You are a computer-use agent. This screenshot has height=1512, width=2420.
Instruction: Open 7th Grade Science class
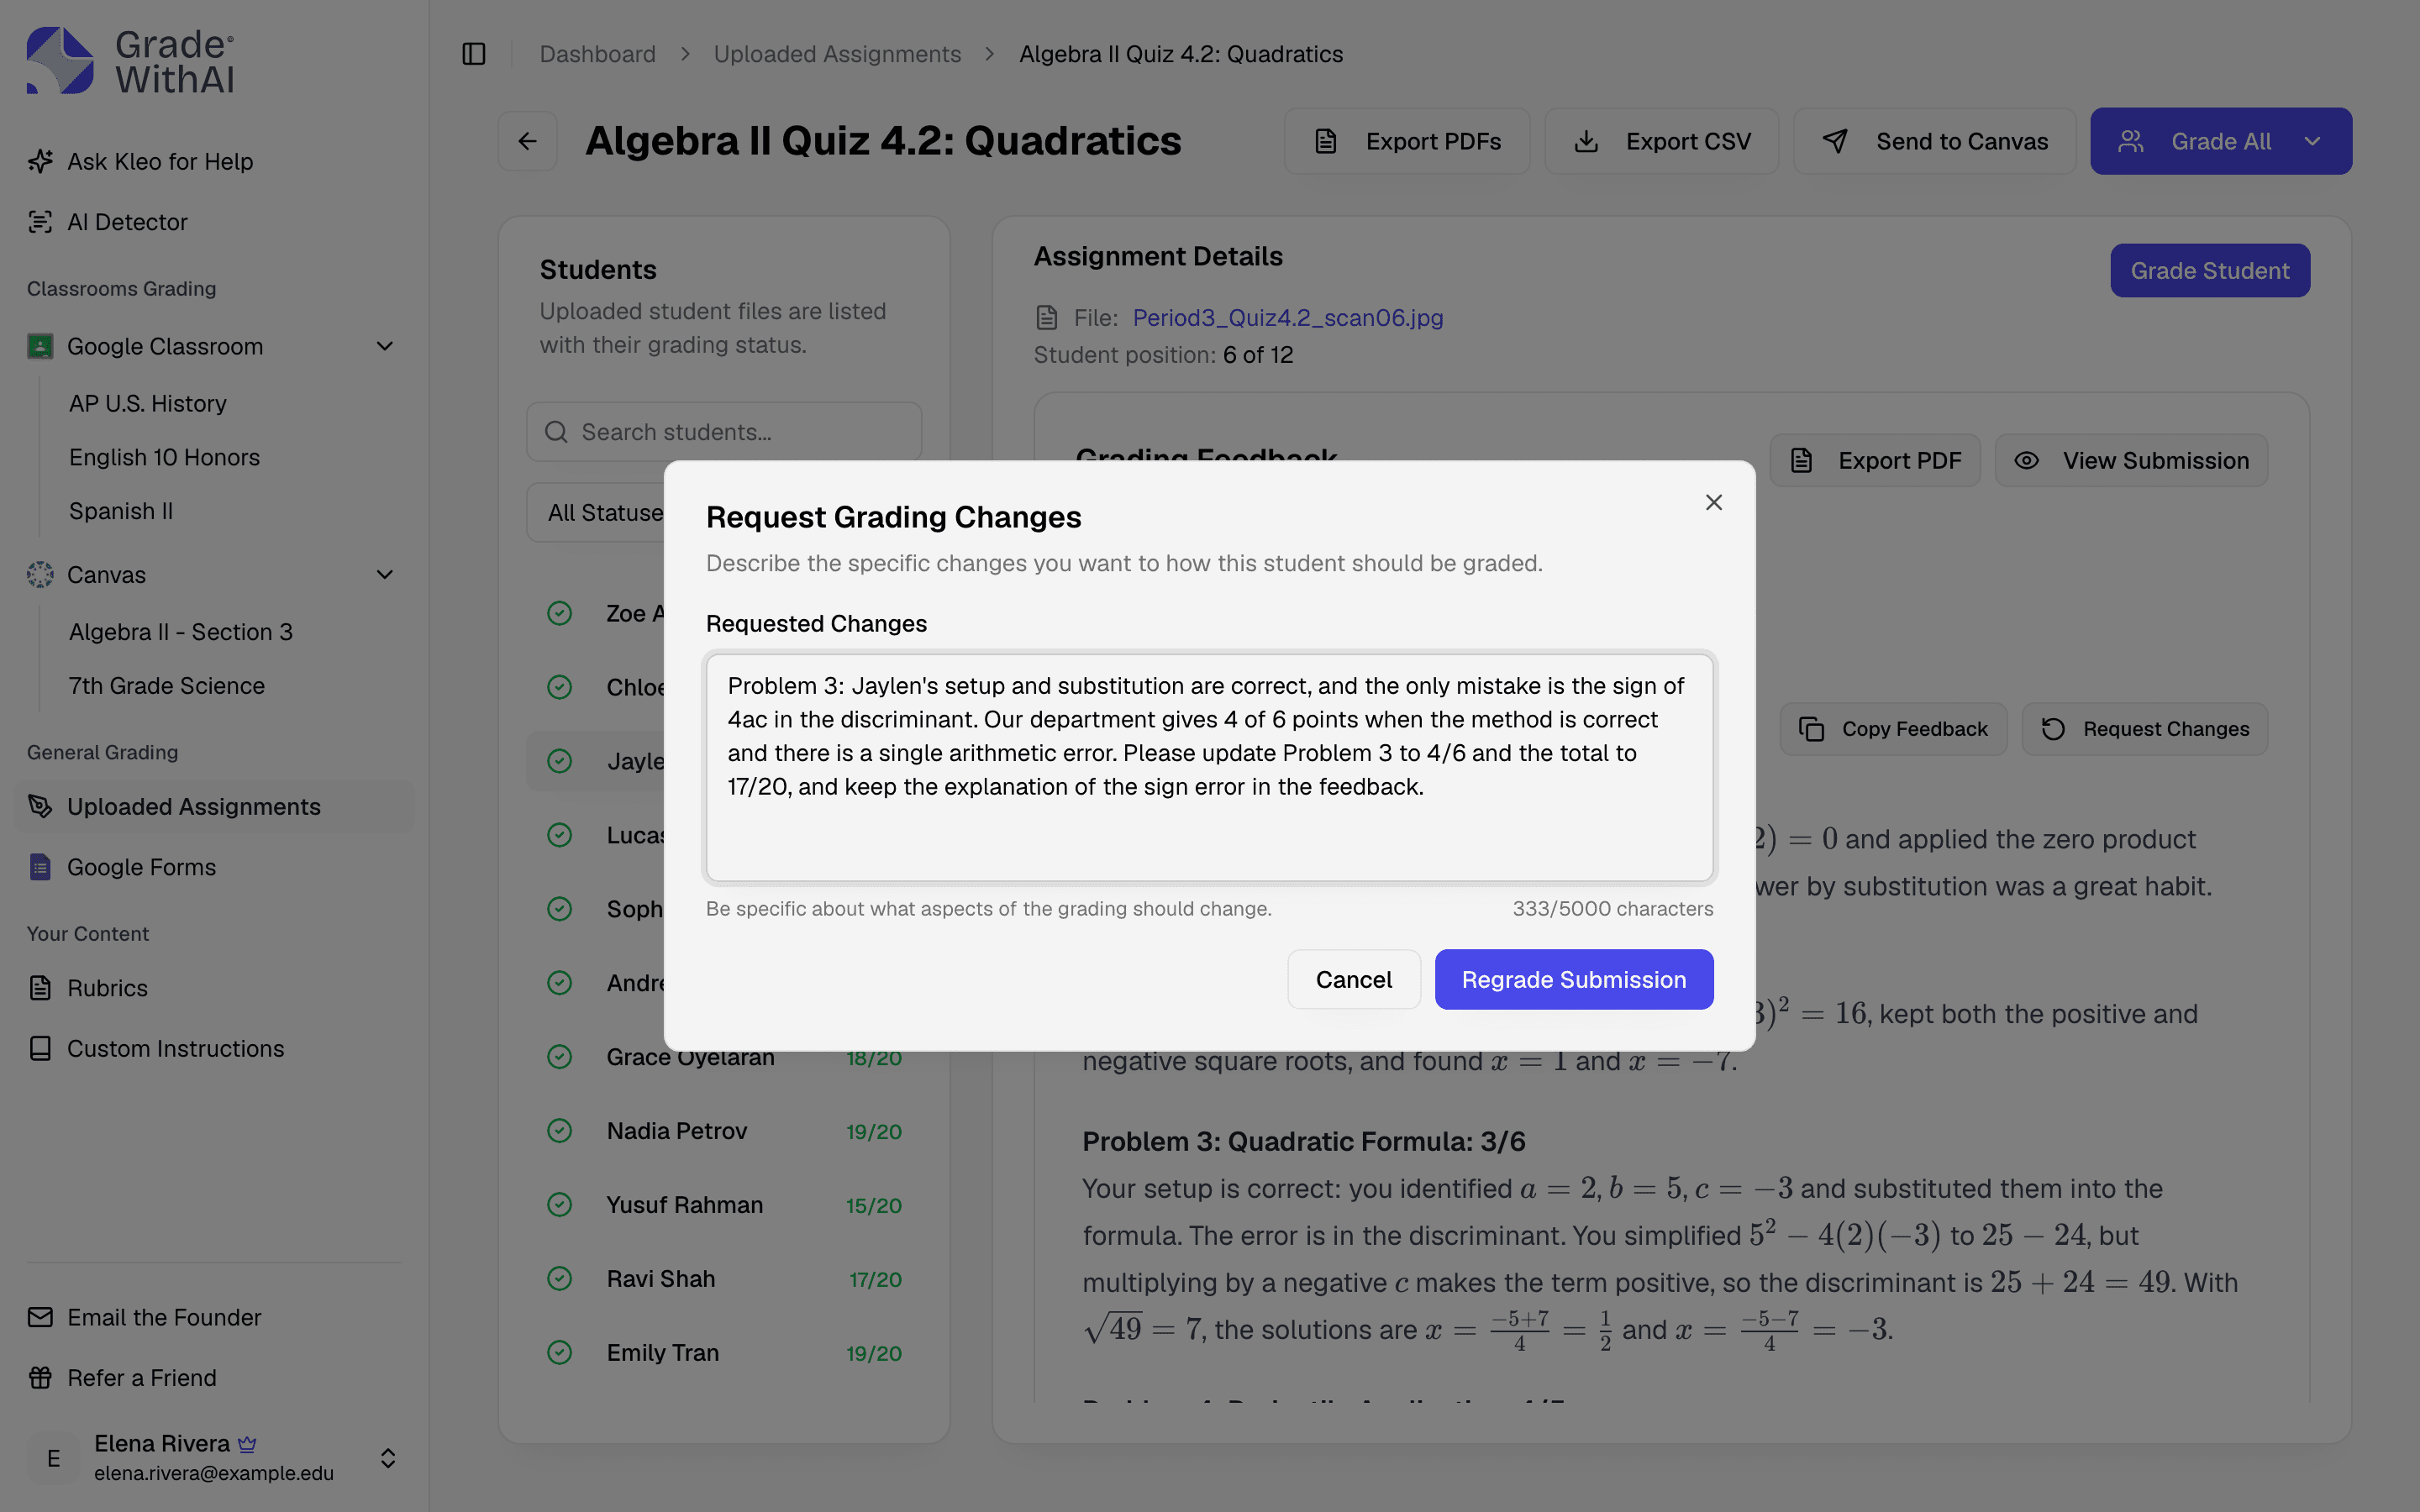167,686
